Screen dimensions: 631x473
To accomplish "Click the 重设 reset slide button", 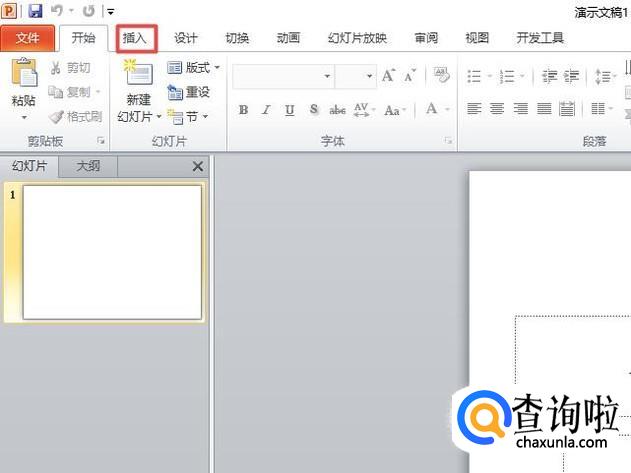I will point(188,92).
